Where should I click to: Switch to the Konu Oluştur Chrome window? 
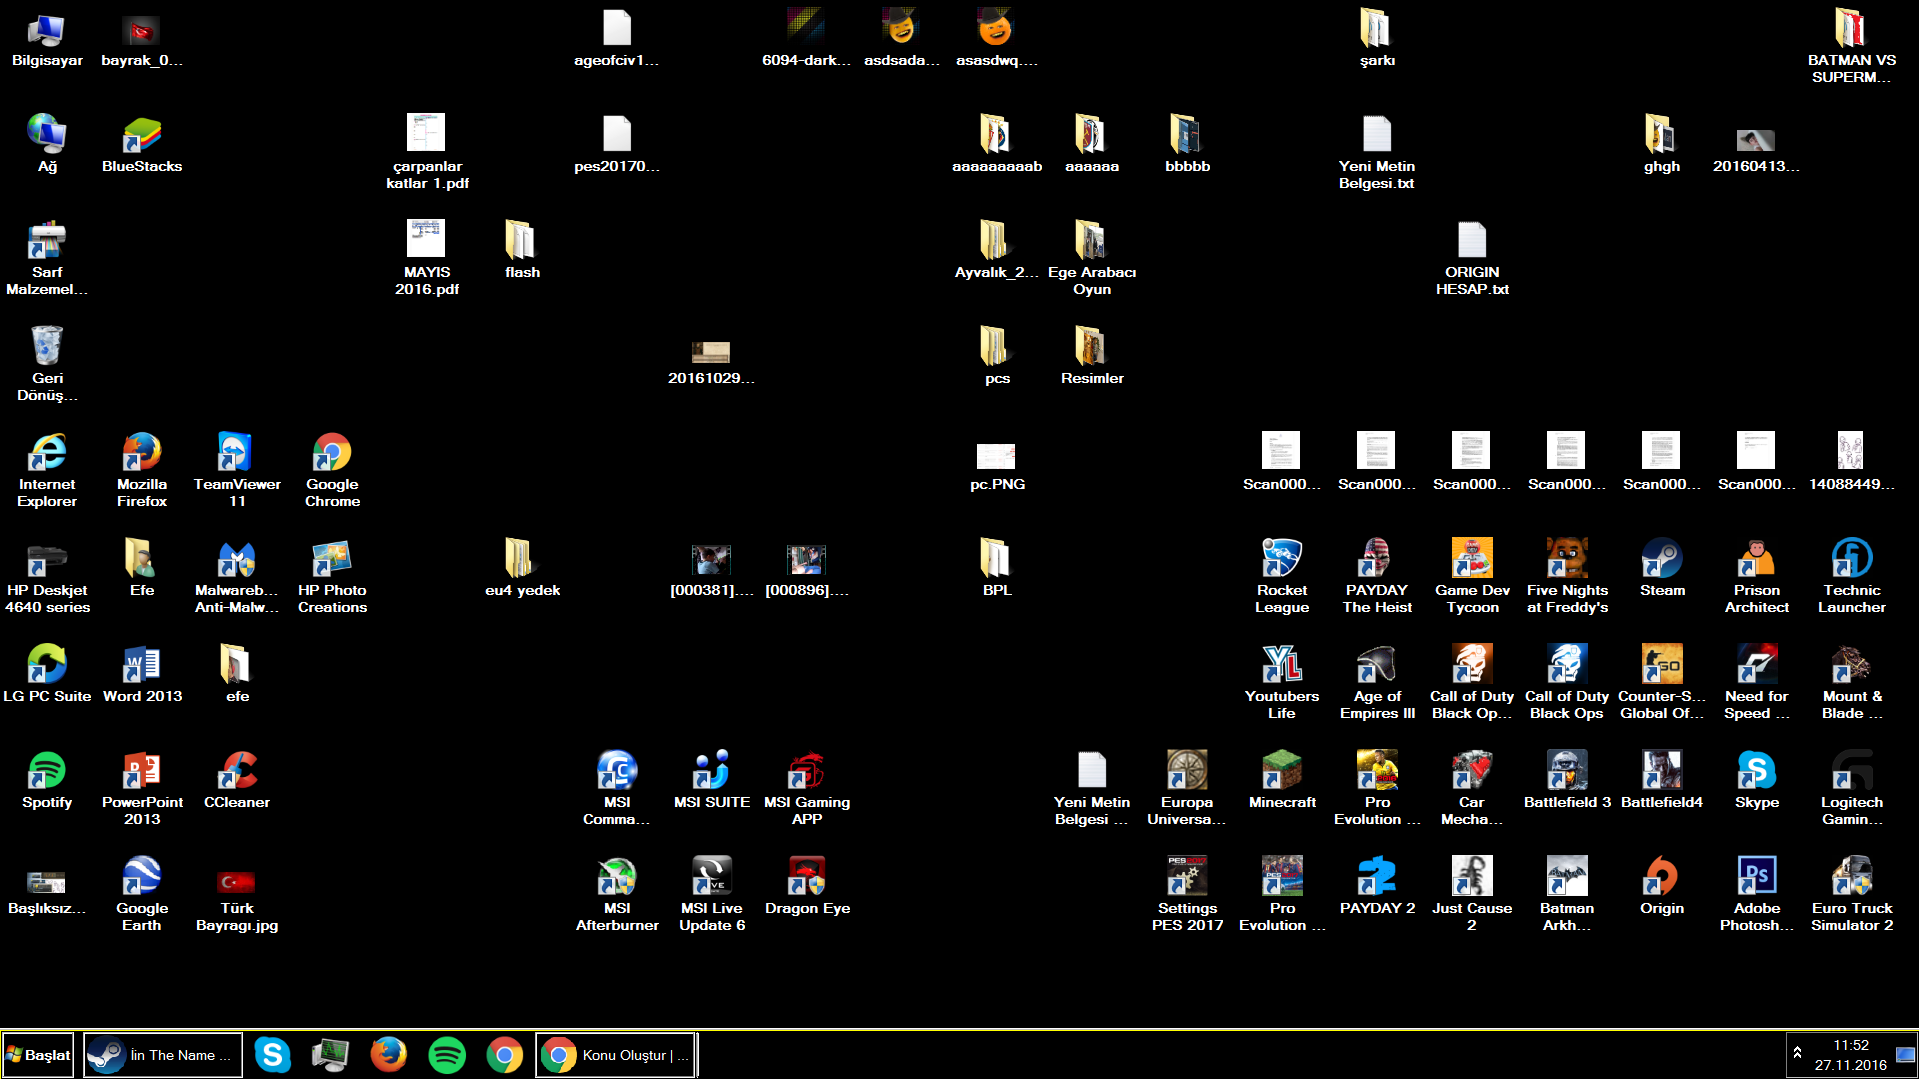(x=615, y=1055)
